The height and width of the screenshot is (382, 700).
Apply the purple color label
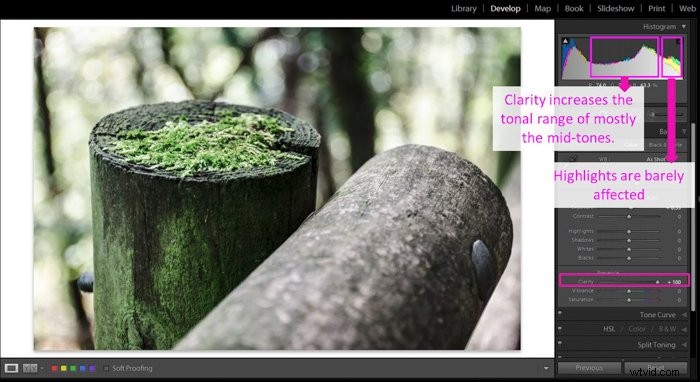92,369
